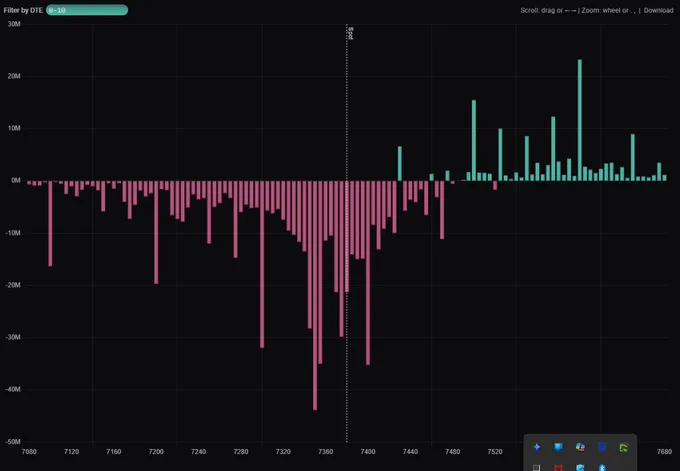This screenshot has height=471, width=680.
Task: Select the deepest red bar near -44M
Action: pyautogui.click(x=315, y=295)
